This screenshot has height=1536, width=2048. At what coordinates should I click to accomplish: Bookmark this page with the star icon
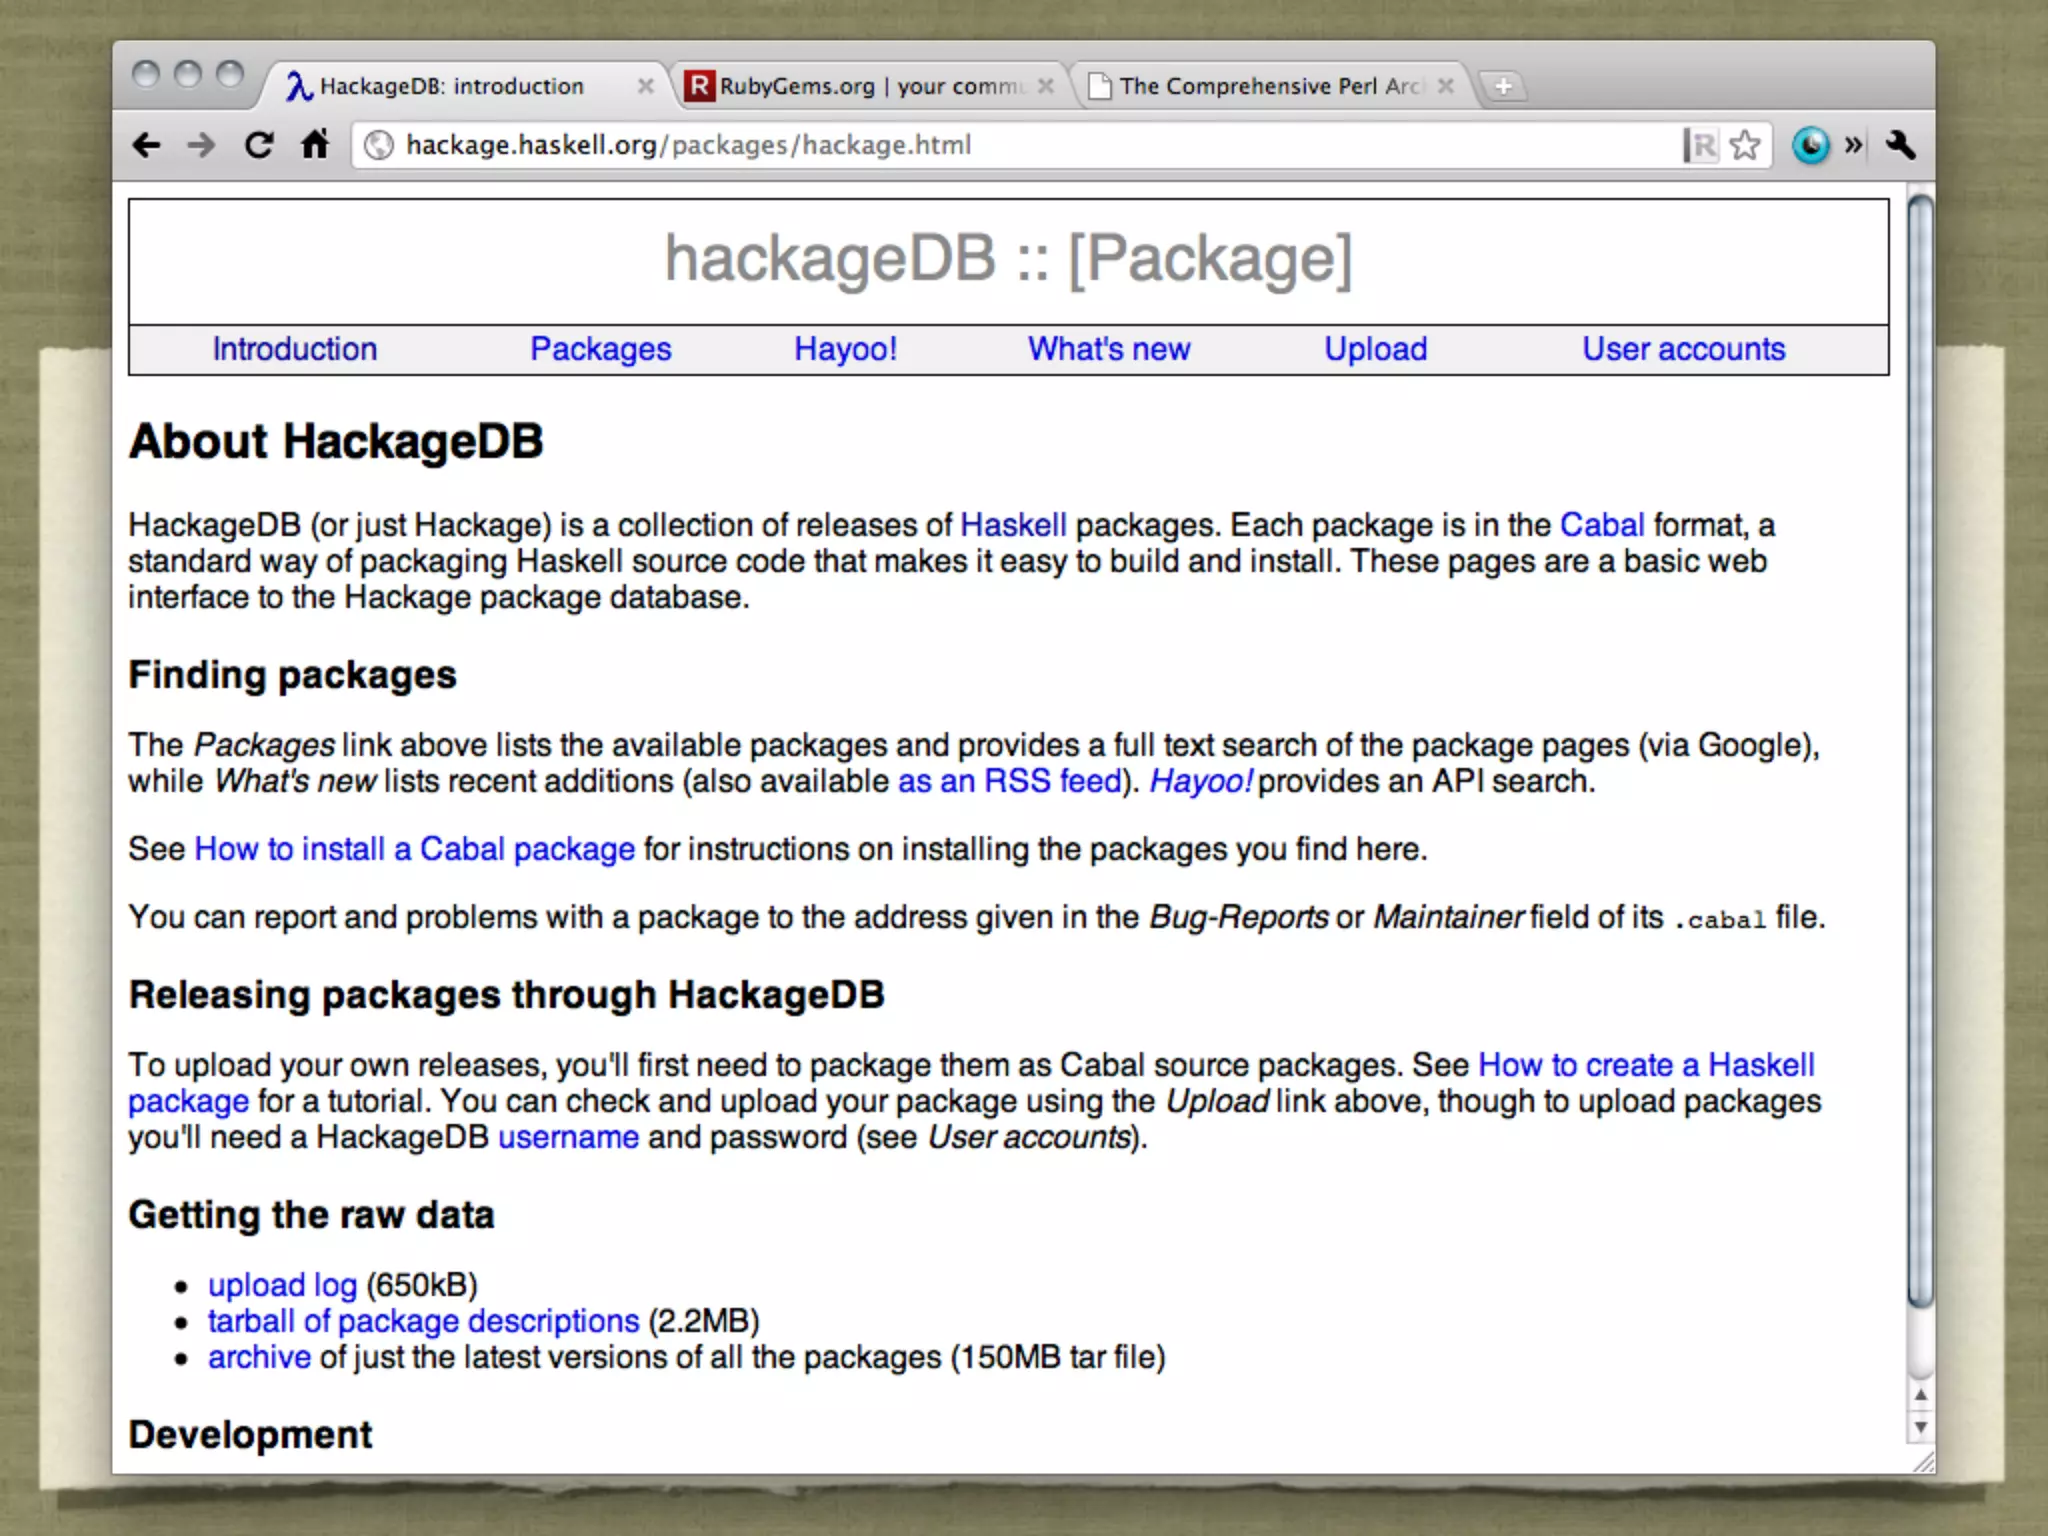click(1745, 146)
